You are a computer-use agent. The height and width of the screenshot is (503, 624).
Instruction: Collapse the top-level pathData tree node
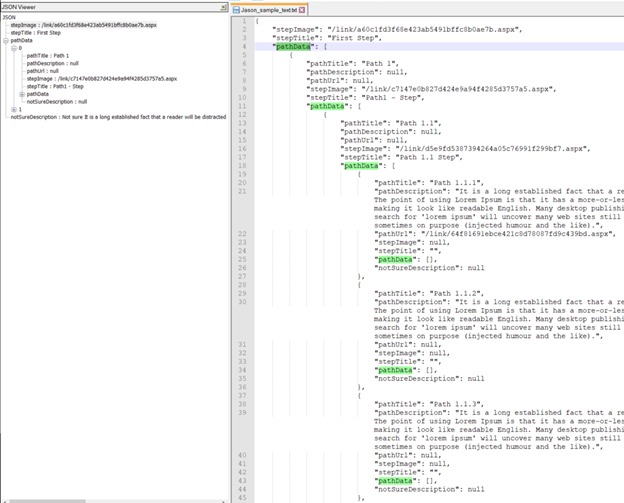[x=5, y=40]
